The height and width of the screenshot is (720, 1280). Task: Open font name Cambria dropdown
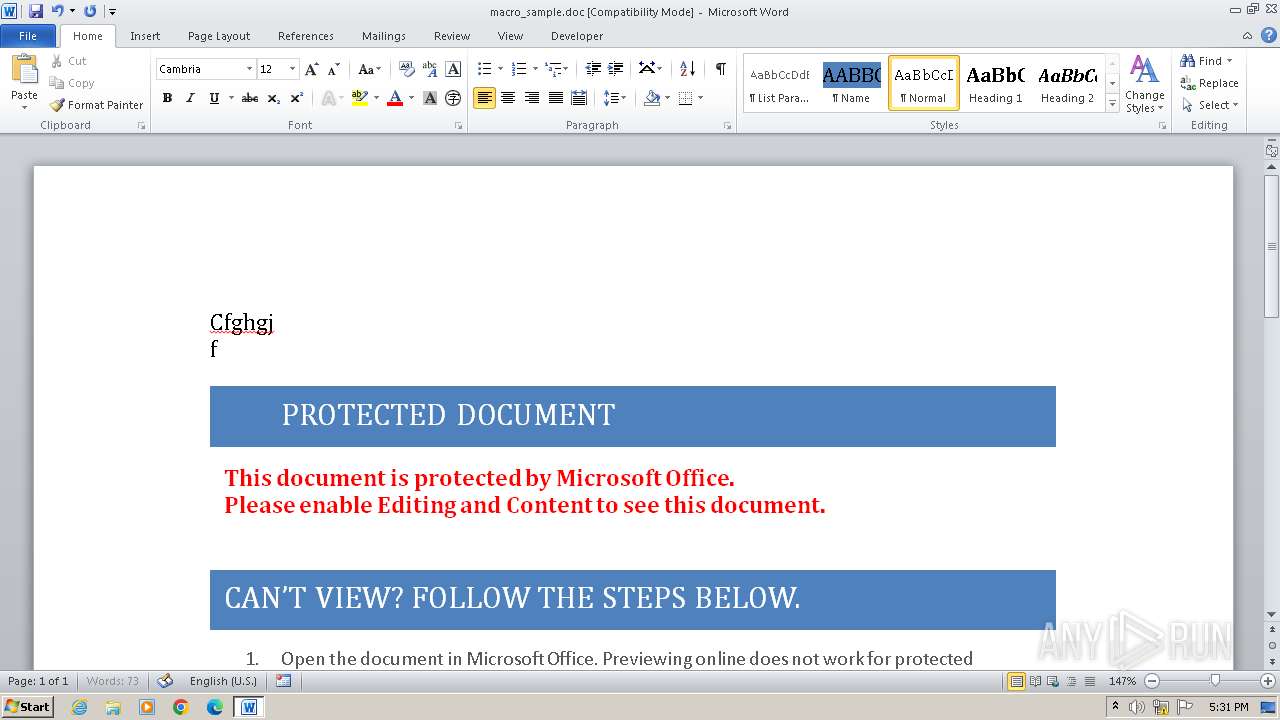pyautogui.click(x=249, y=69)
